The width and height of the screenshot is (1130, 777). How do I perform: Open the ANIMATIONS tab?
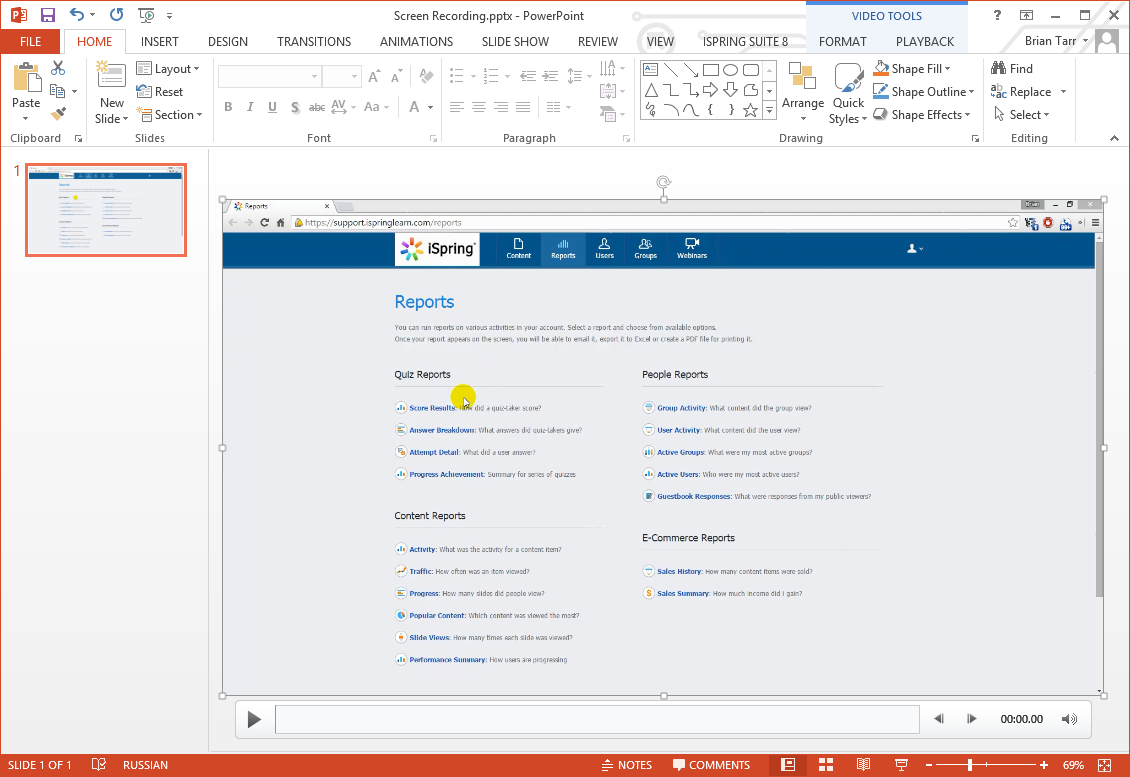[416, 41]
